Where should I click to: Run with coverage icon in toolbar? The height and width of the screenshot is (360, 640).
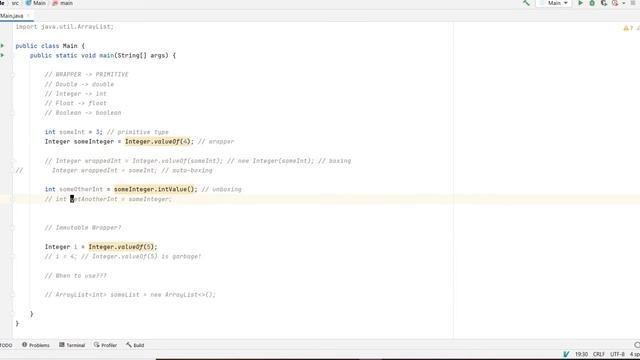pyautogui.click(x=604, y=3)
